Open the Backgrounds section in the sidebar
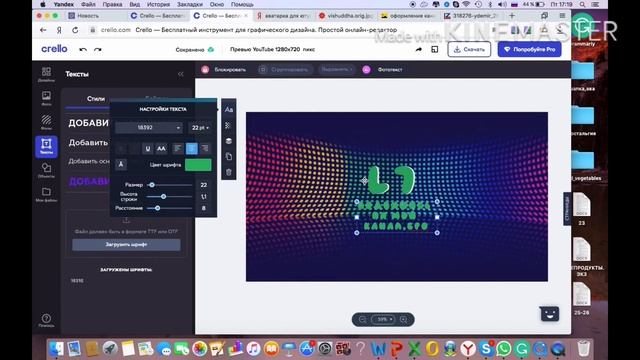Viewport: 640px width, 360px height. 46,122
